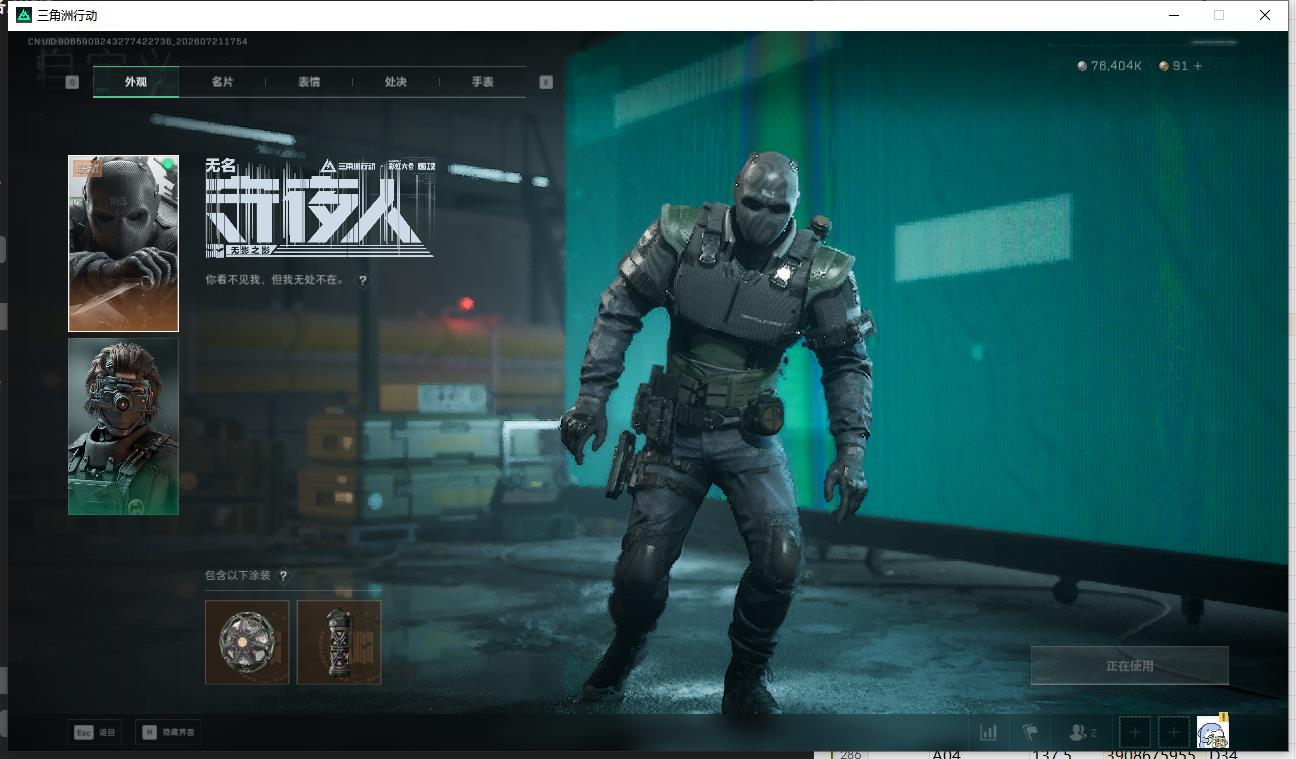Viewport: 1296px width, 759px height.
Task: Click the first empty squad plus slot
Action: (1135, 733)
